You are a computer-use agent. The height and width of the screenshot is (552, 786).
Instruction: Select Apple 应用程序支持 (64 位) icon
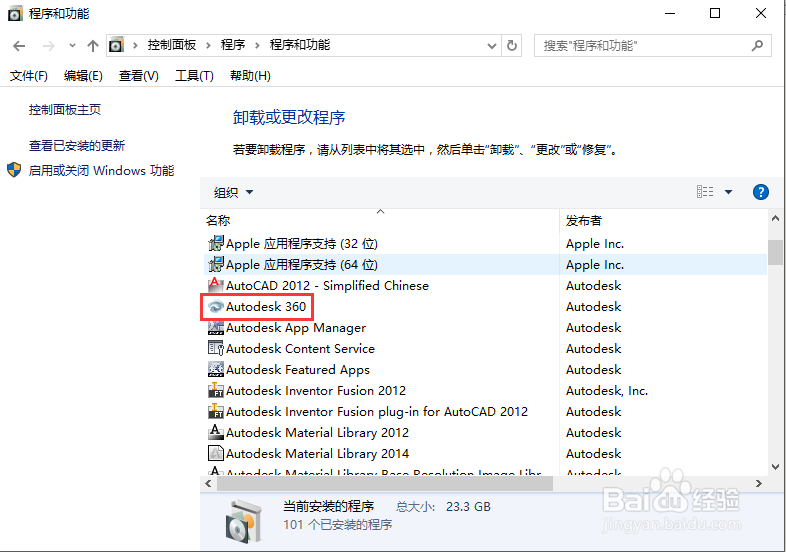pyautogui.click(x=216, y=265)
